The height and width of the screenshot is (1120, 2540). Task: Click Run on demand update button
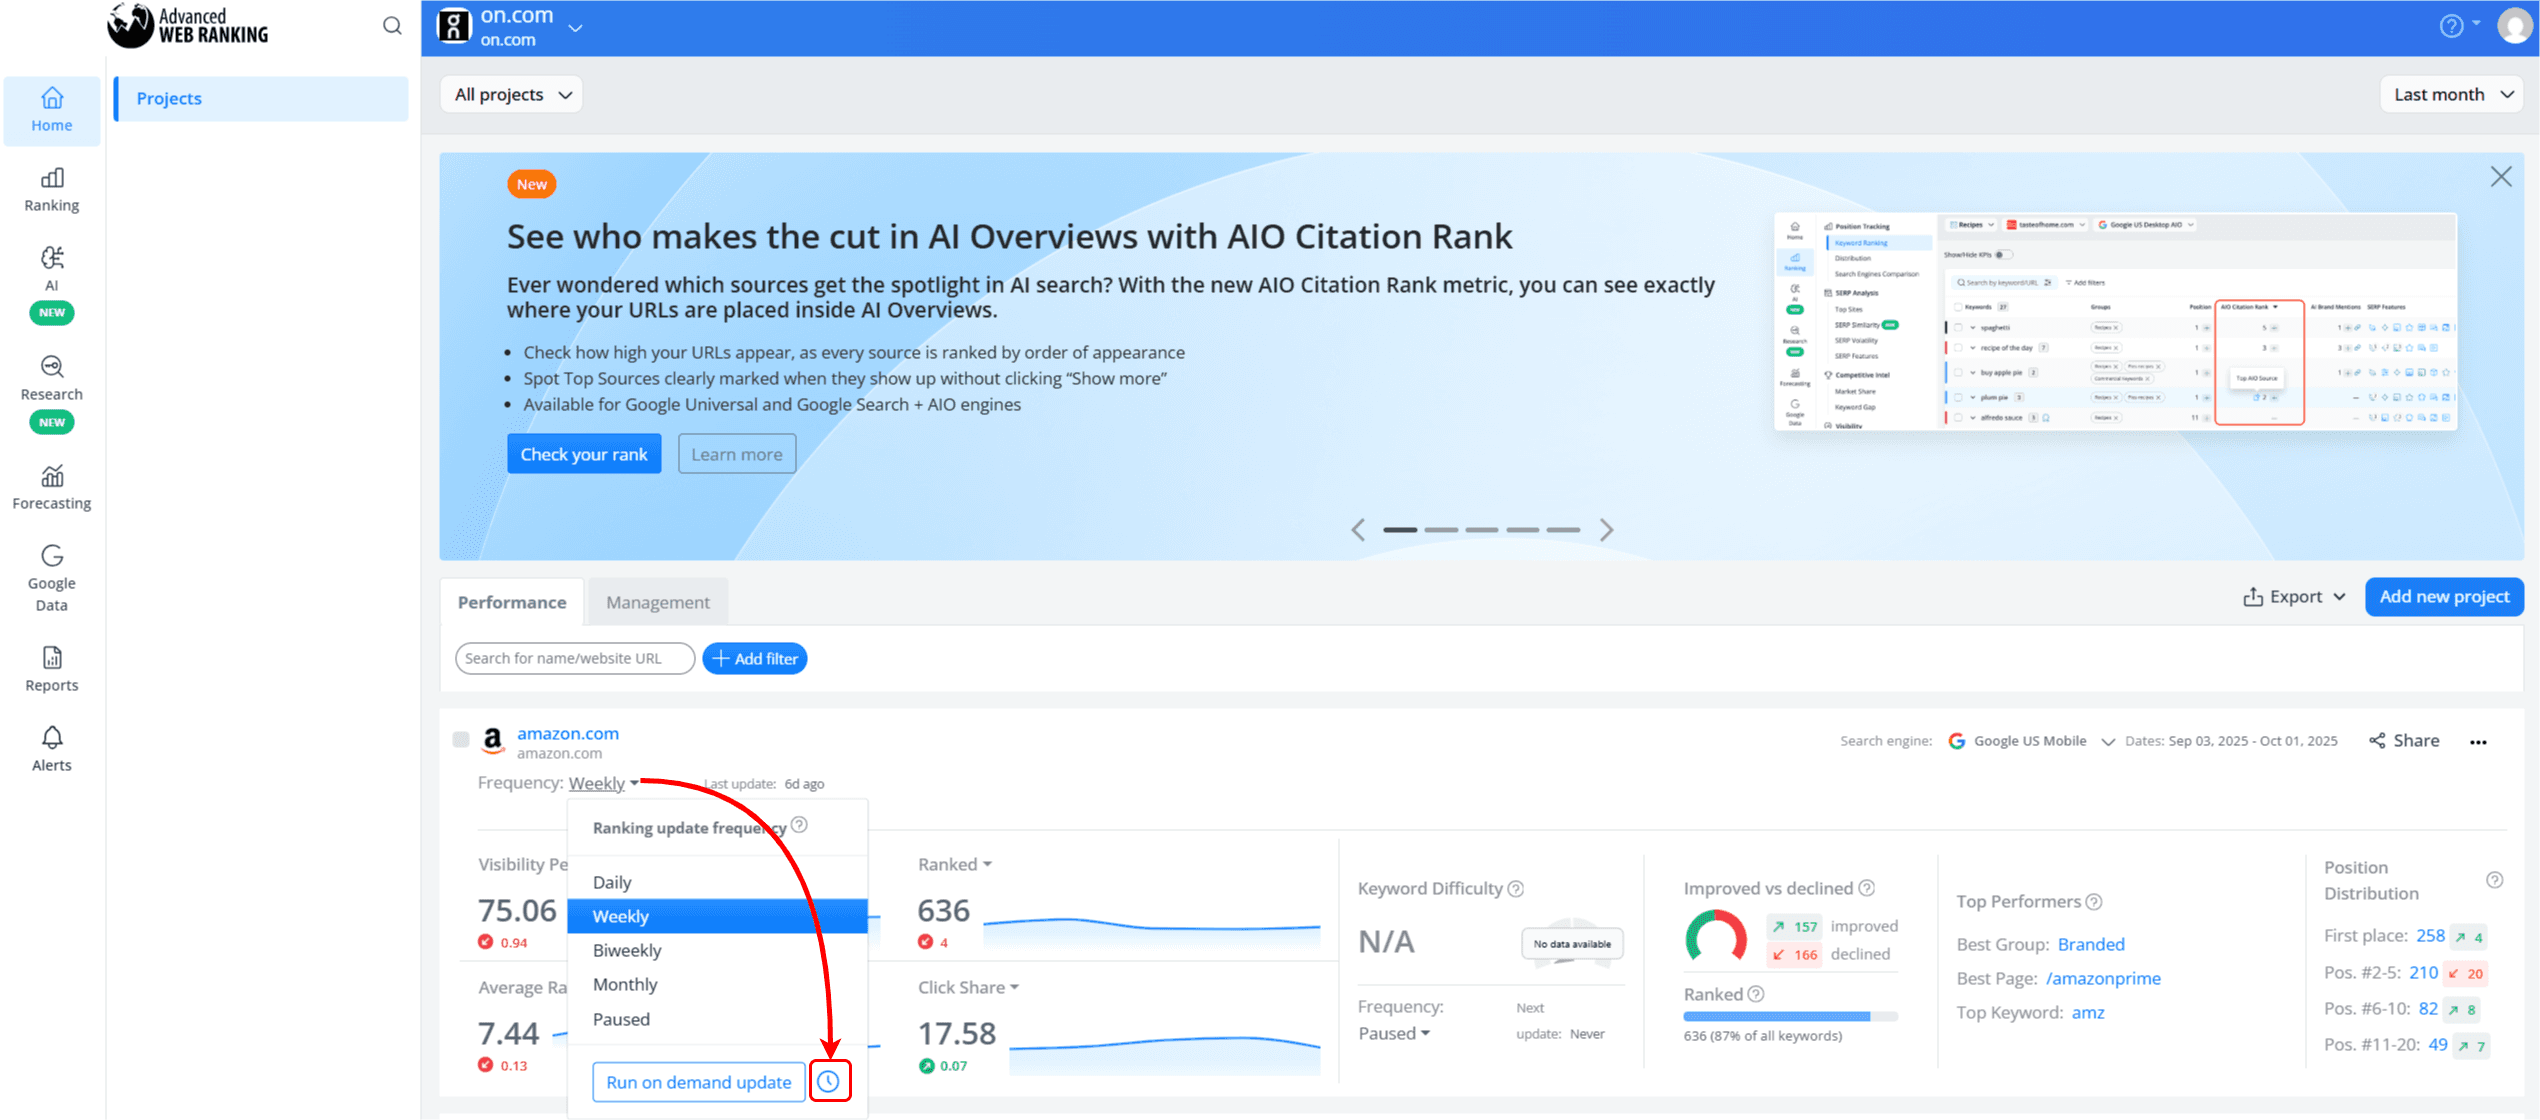(x=699, y=1082)
